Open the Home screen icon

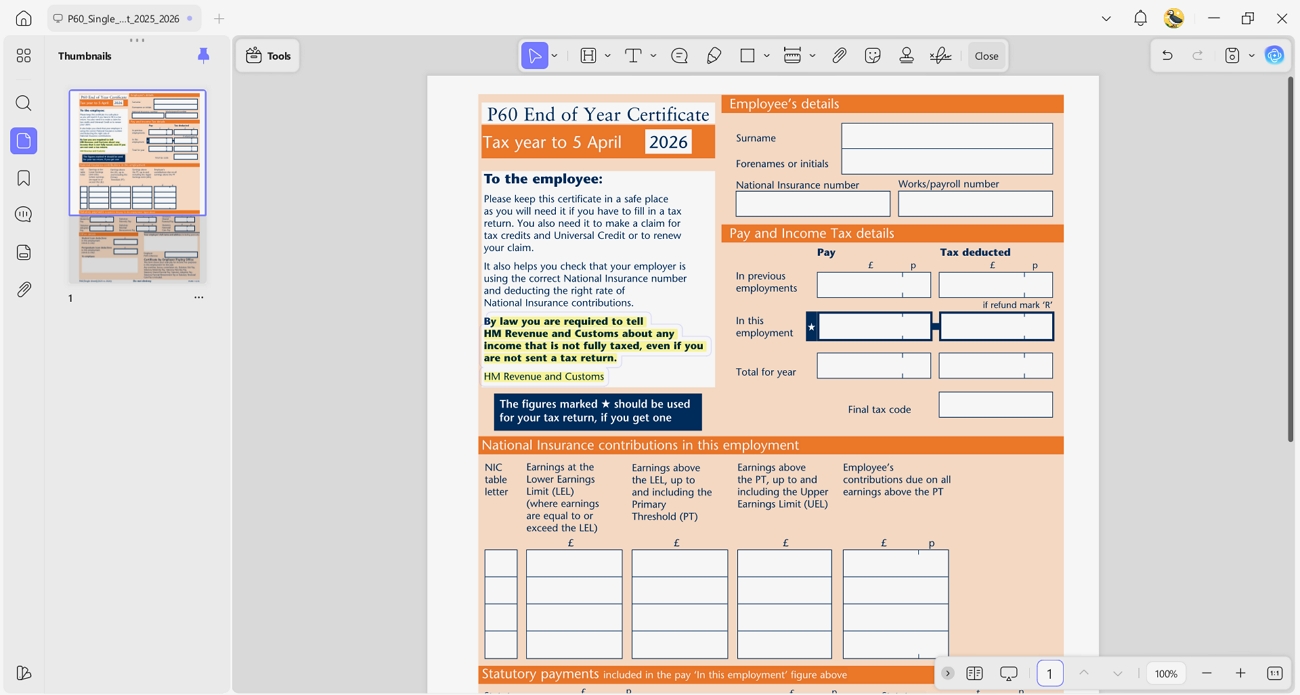click(x=24, y=18)
